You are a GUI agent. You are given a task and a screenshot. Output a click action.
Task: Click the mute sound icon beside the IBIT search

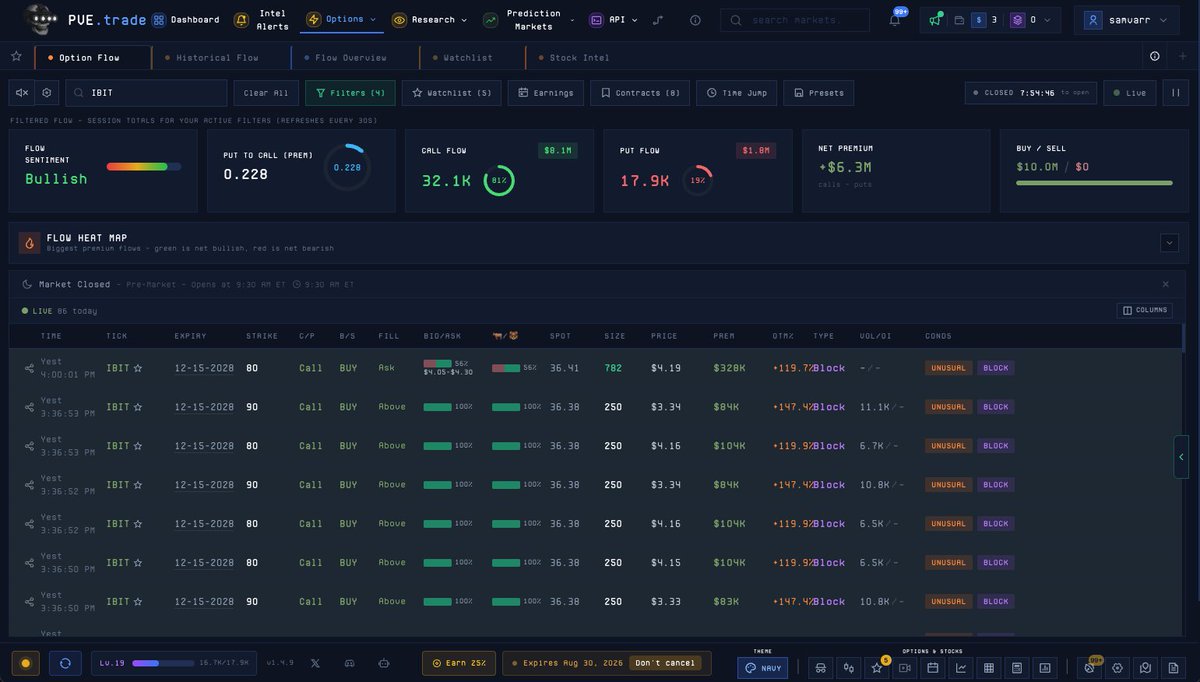[21, 93]
